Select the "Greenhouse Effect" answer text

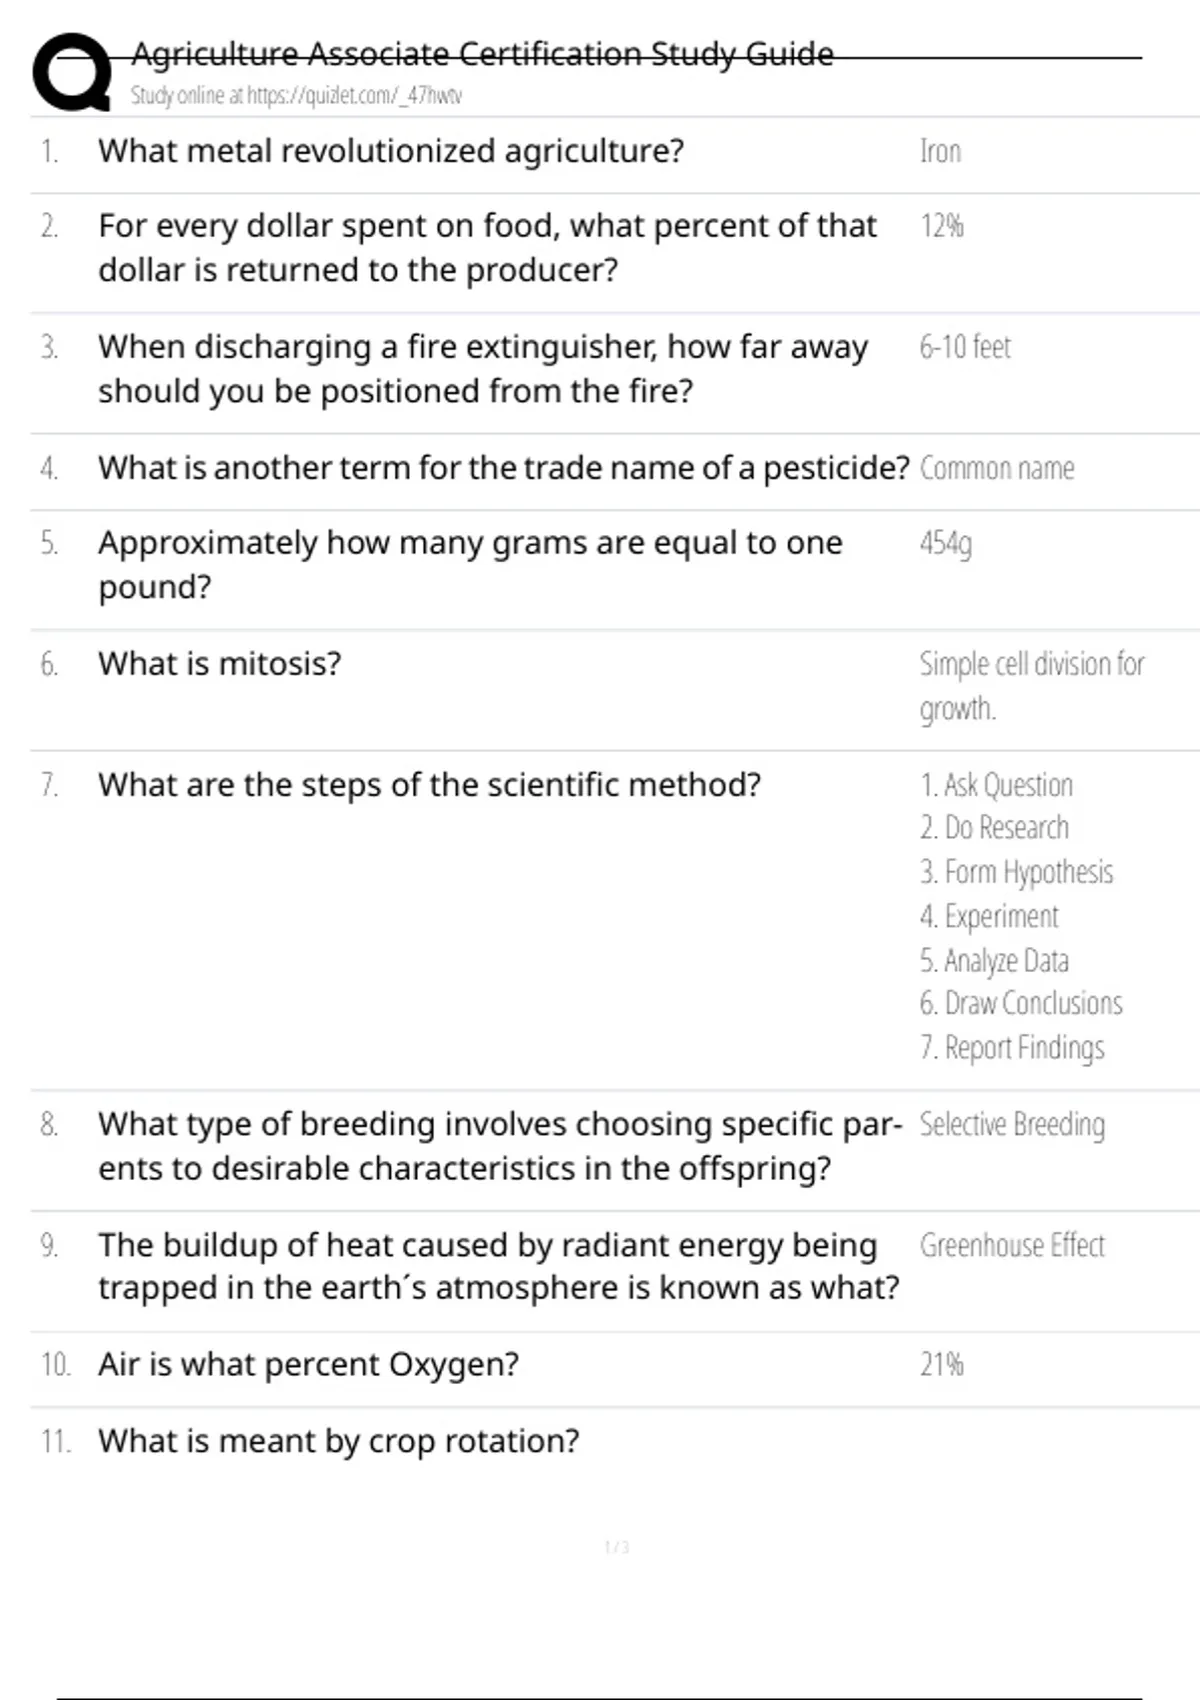click(1012, 1246)
